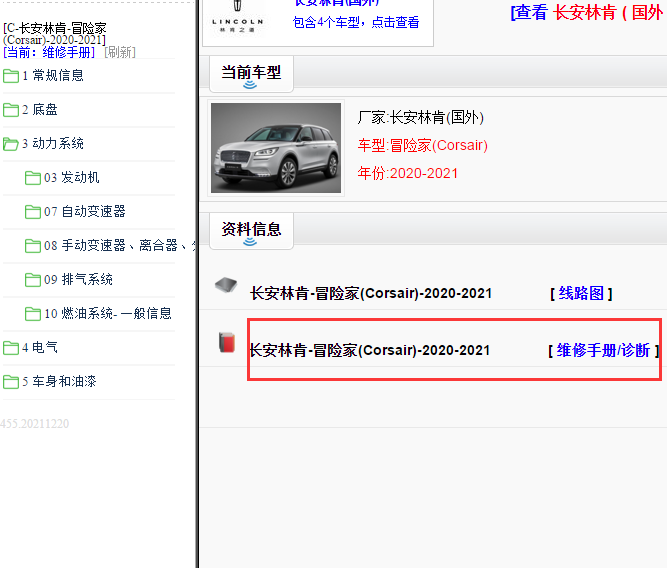The image size is (667, 568).
Task: Select the 当前车型 tab
Action: [x=251, y=73]
